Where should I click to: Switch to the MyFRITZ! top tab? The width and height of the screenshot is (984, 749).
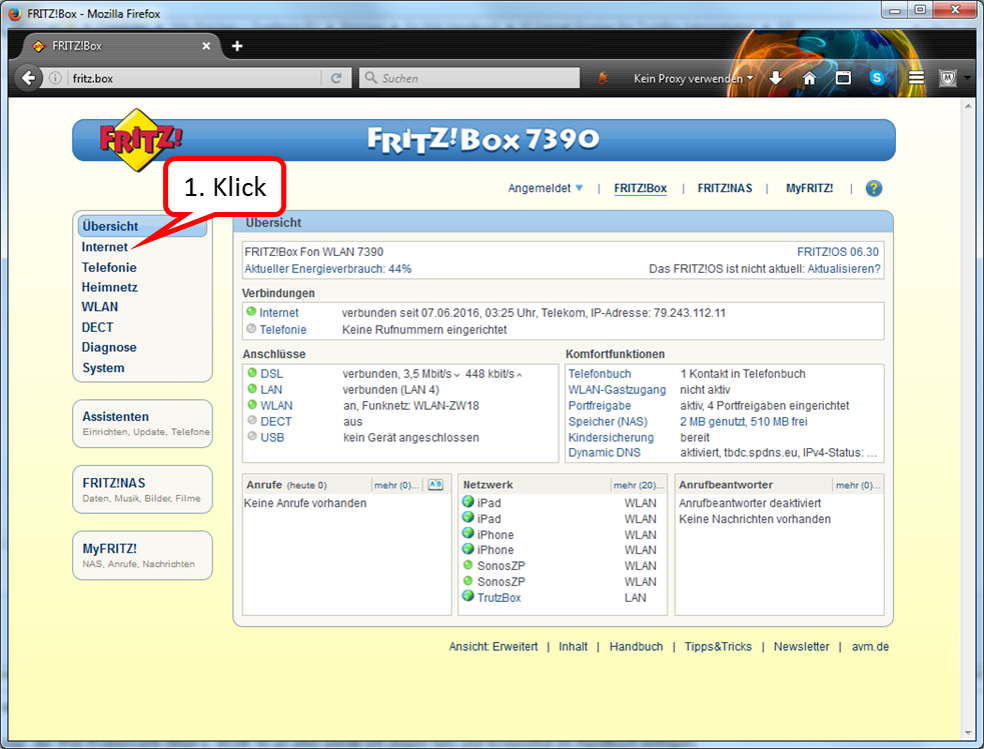810,188
